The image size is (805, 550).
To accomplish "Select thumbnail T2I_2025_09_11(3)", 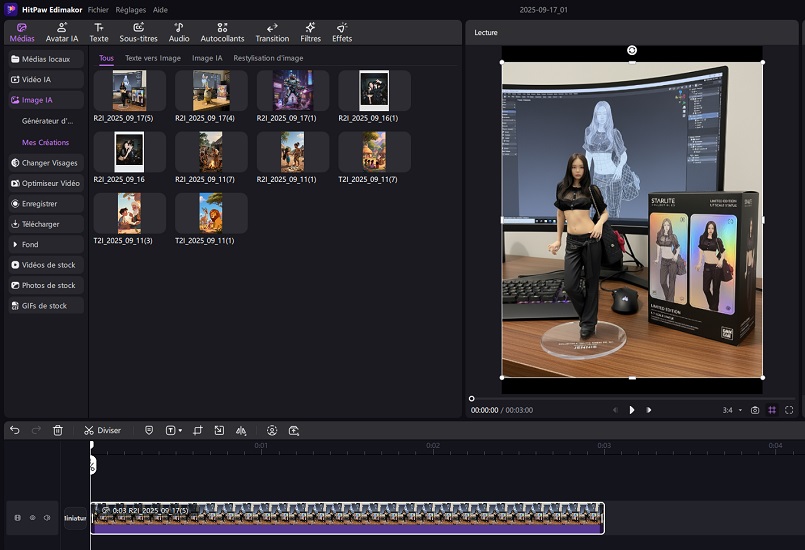I will (x=129, y=213).
